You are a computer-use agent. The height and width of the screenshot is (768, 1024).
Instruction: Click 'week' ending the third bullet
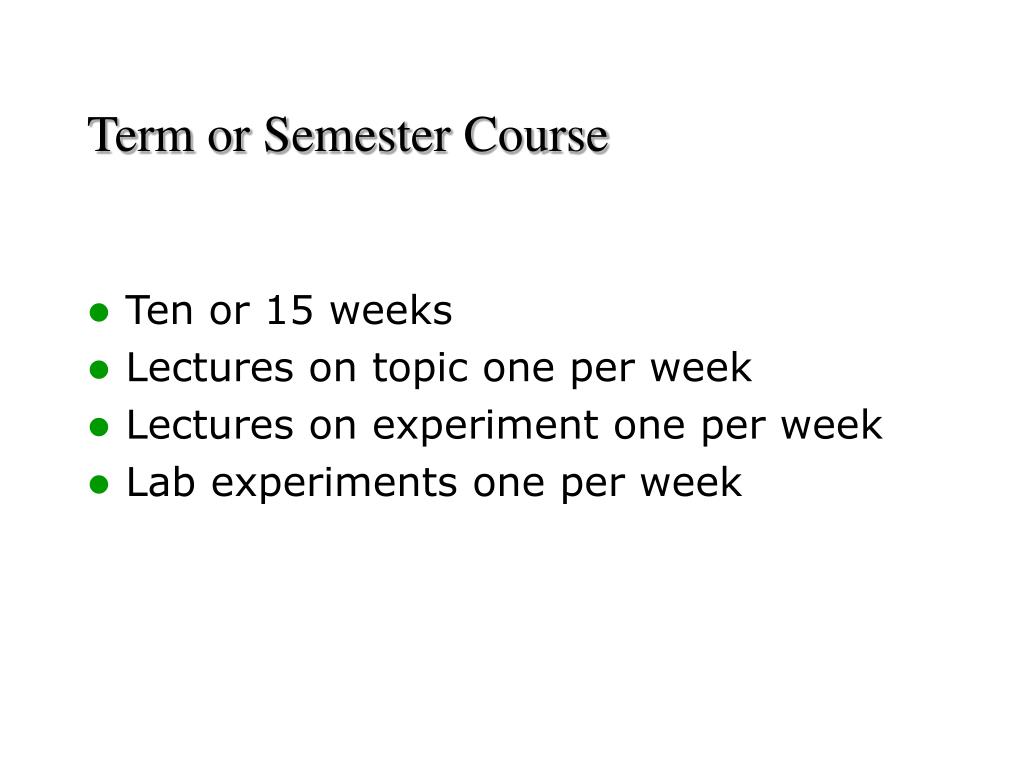click(x=831, y=425)
